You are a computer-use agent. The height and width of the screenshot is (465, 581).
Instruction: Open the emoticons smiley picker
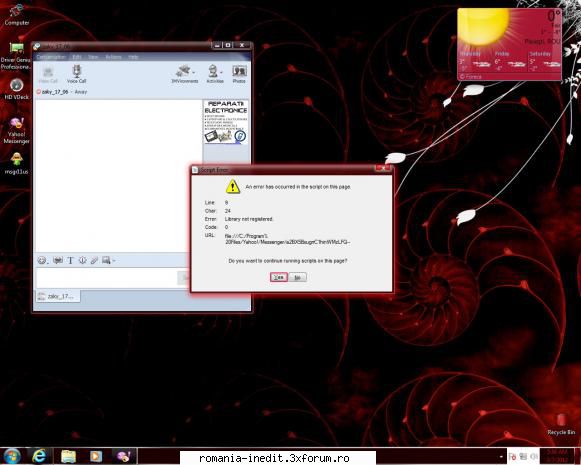click(x=42, y=260)
